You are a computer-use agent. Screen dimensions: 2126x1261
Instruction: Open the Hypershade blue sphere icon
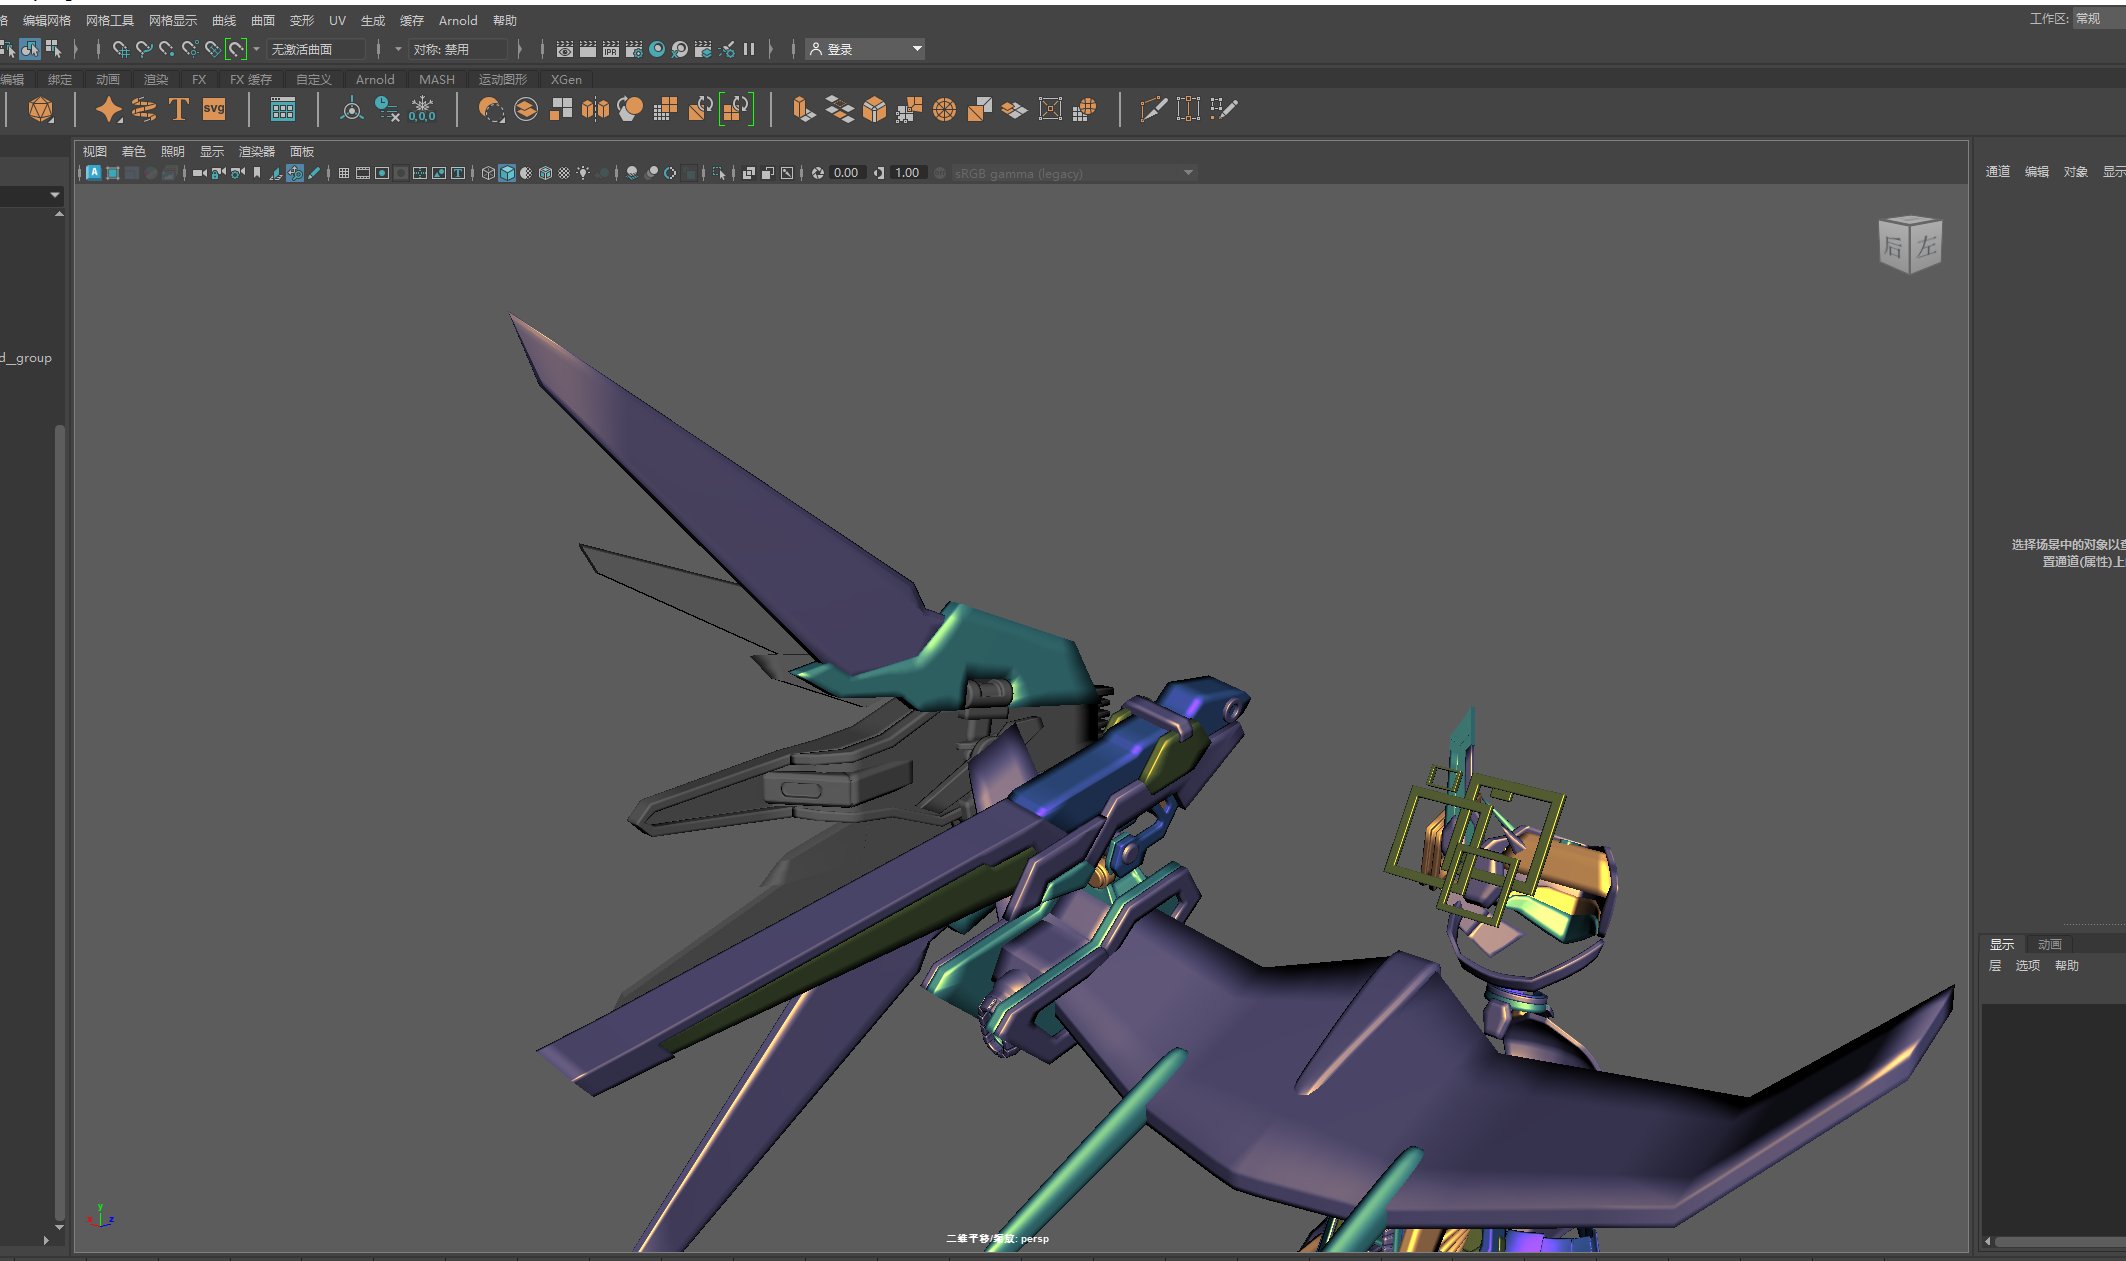point(657,49)
